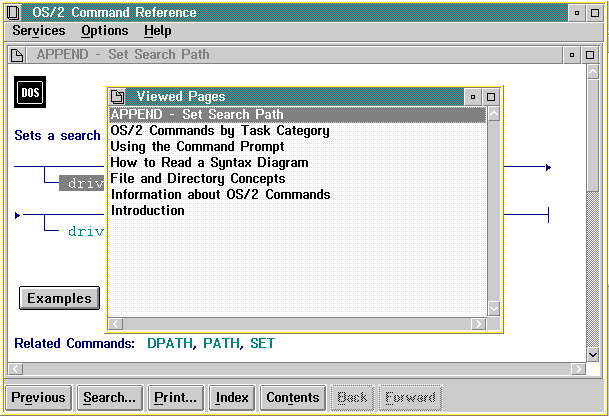Open the Services menu
609x416 pixels.
click(39, 31)
